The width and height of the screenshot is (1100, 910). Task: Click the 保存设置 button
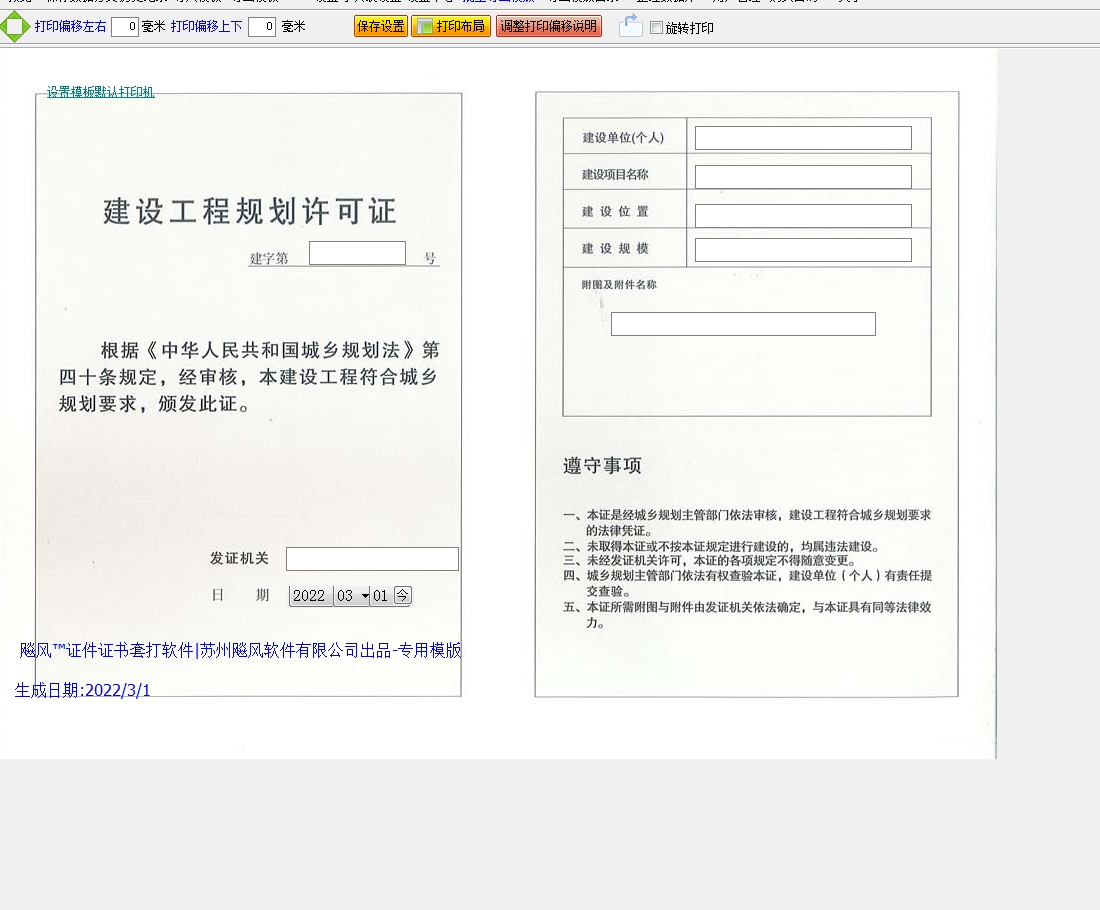(381, 27)
